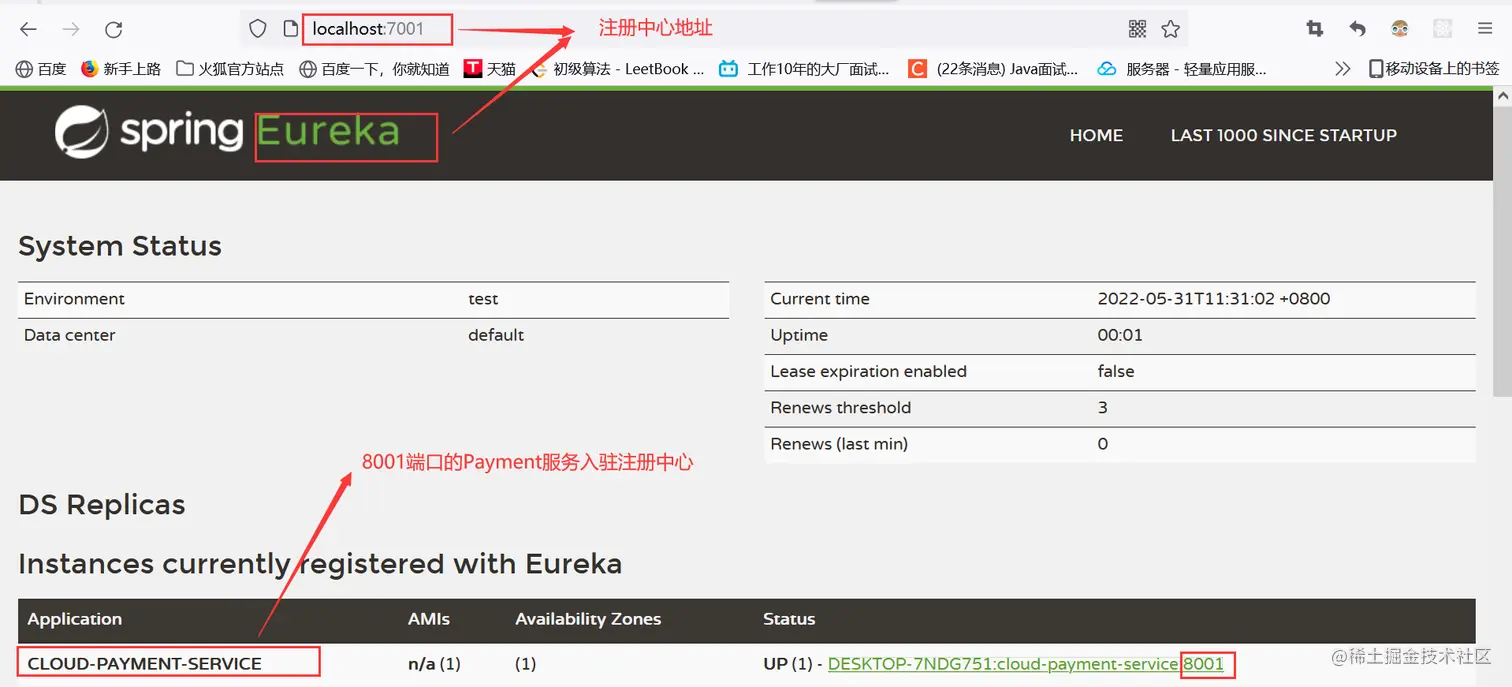Click the browser forward arrow

tap(71, 29)
